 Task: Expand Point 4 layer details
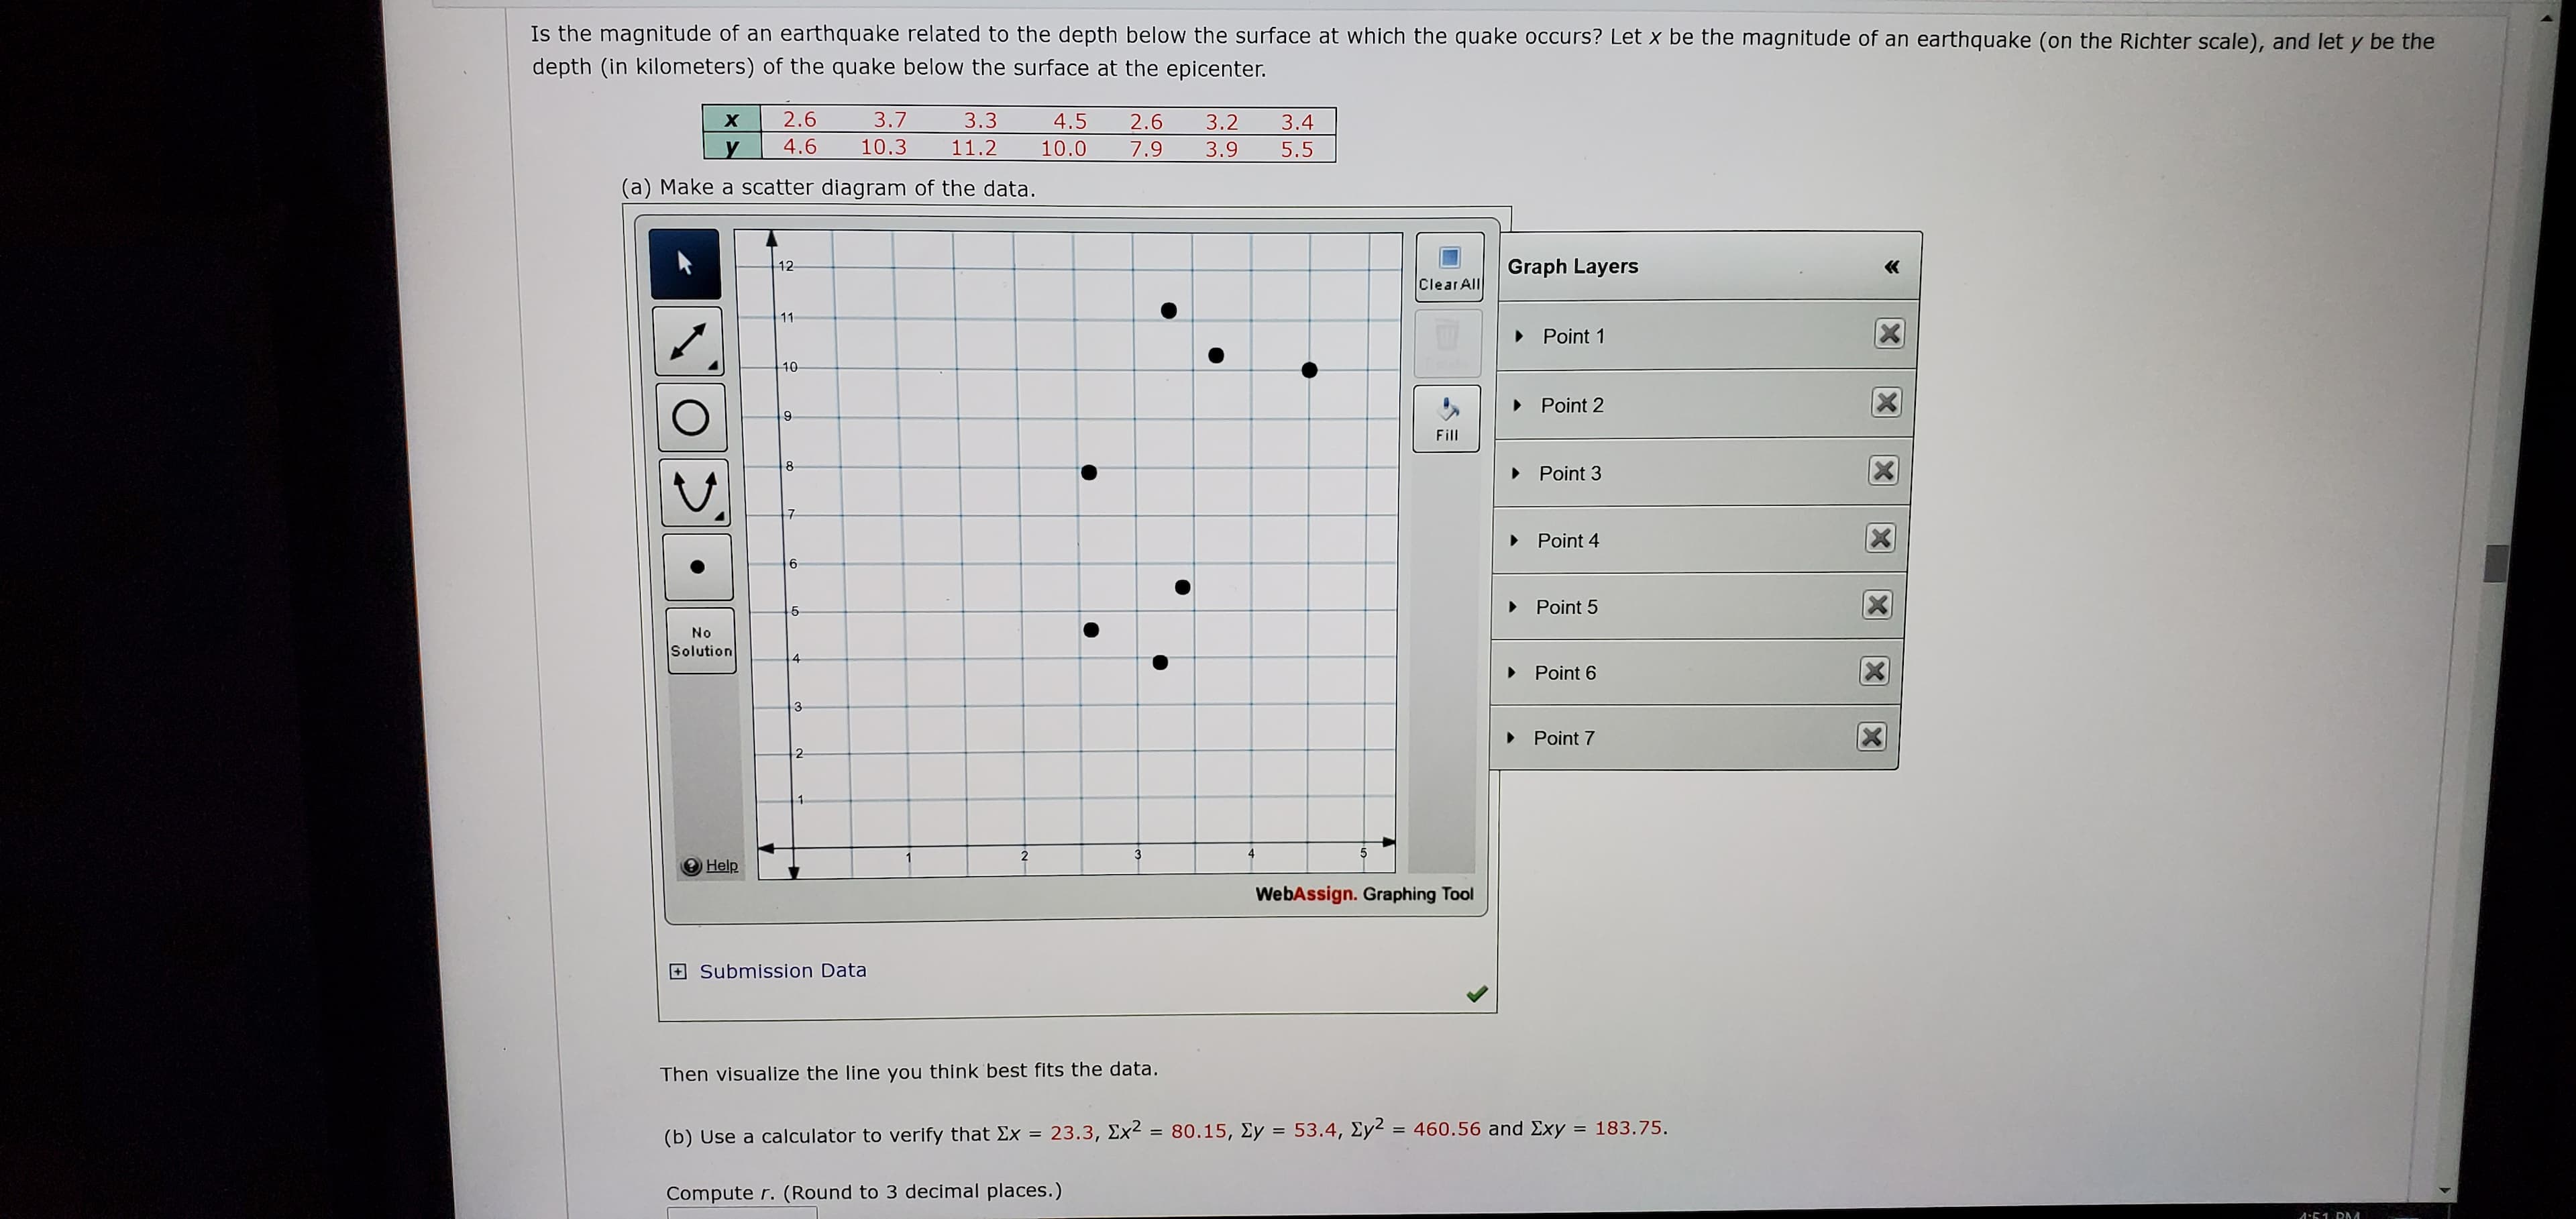click(1514, 541)
